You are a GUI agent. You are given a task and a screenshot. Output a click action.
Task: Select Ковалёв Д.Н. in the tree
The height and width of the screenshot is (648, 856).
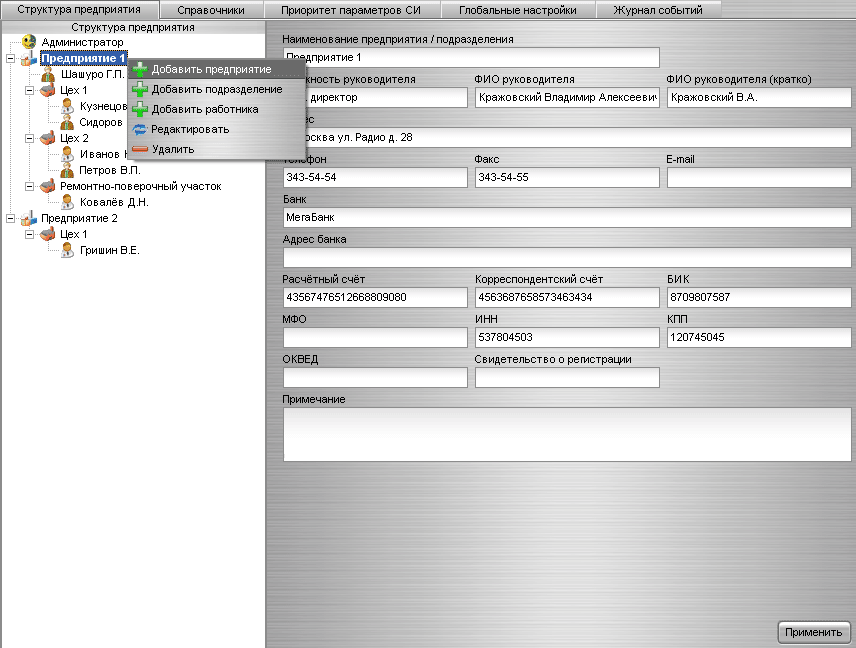click(114, 202)
